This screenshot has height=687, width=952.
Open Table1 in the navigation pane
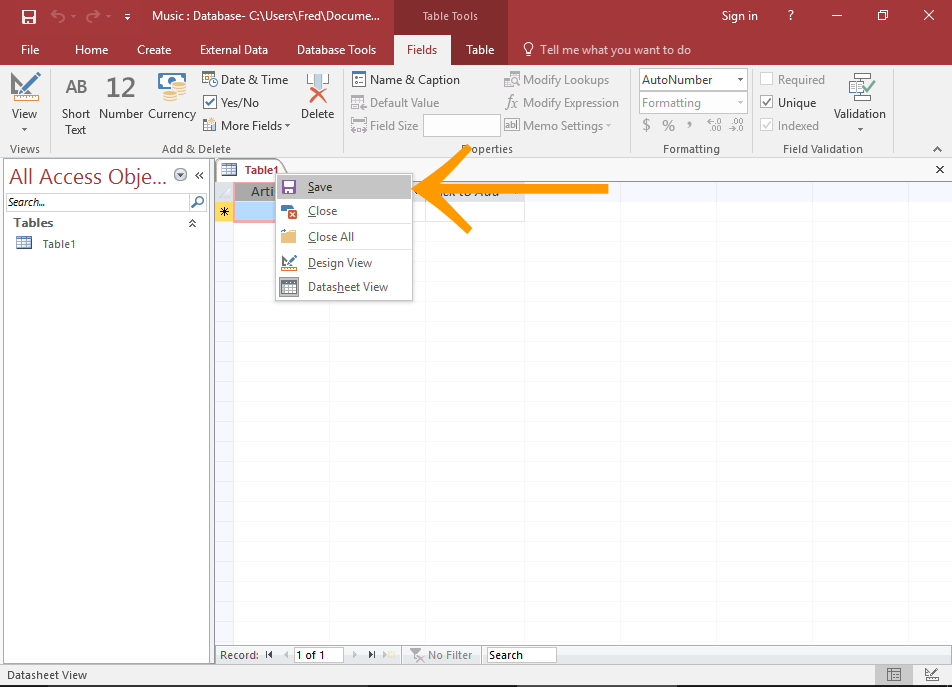(x=58, y=244)
